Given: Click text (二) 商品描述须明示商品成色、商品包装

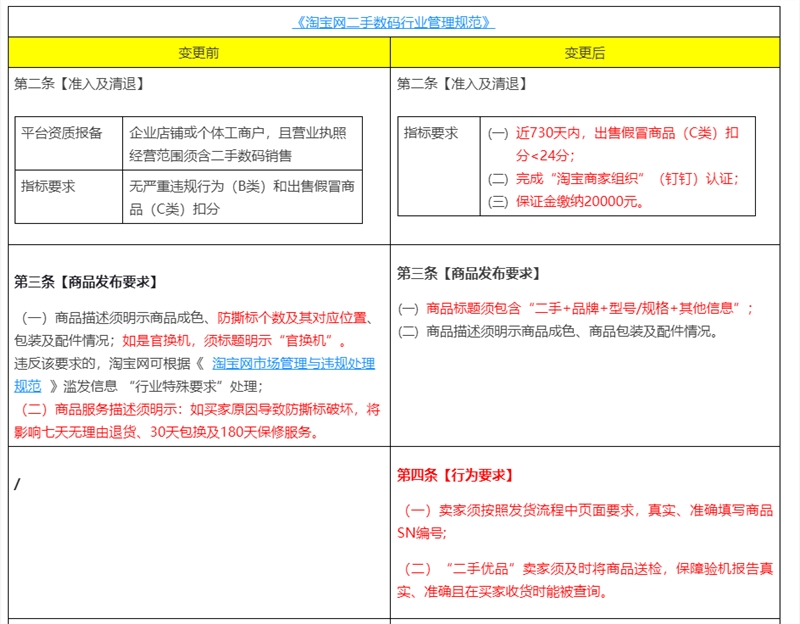Looking at the screenshot, I should (x=558, y=332).
